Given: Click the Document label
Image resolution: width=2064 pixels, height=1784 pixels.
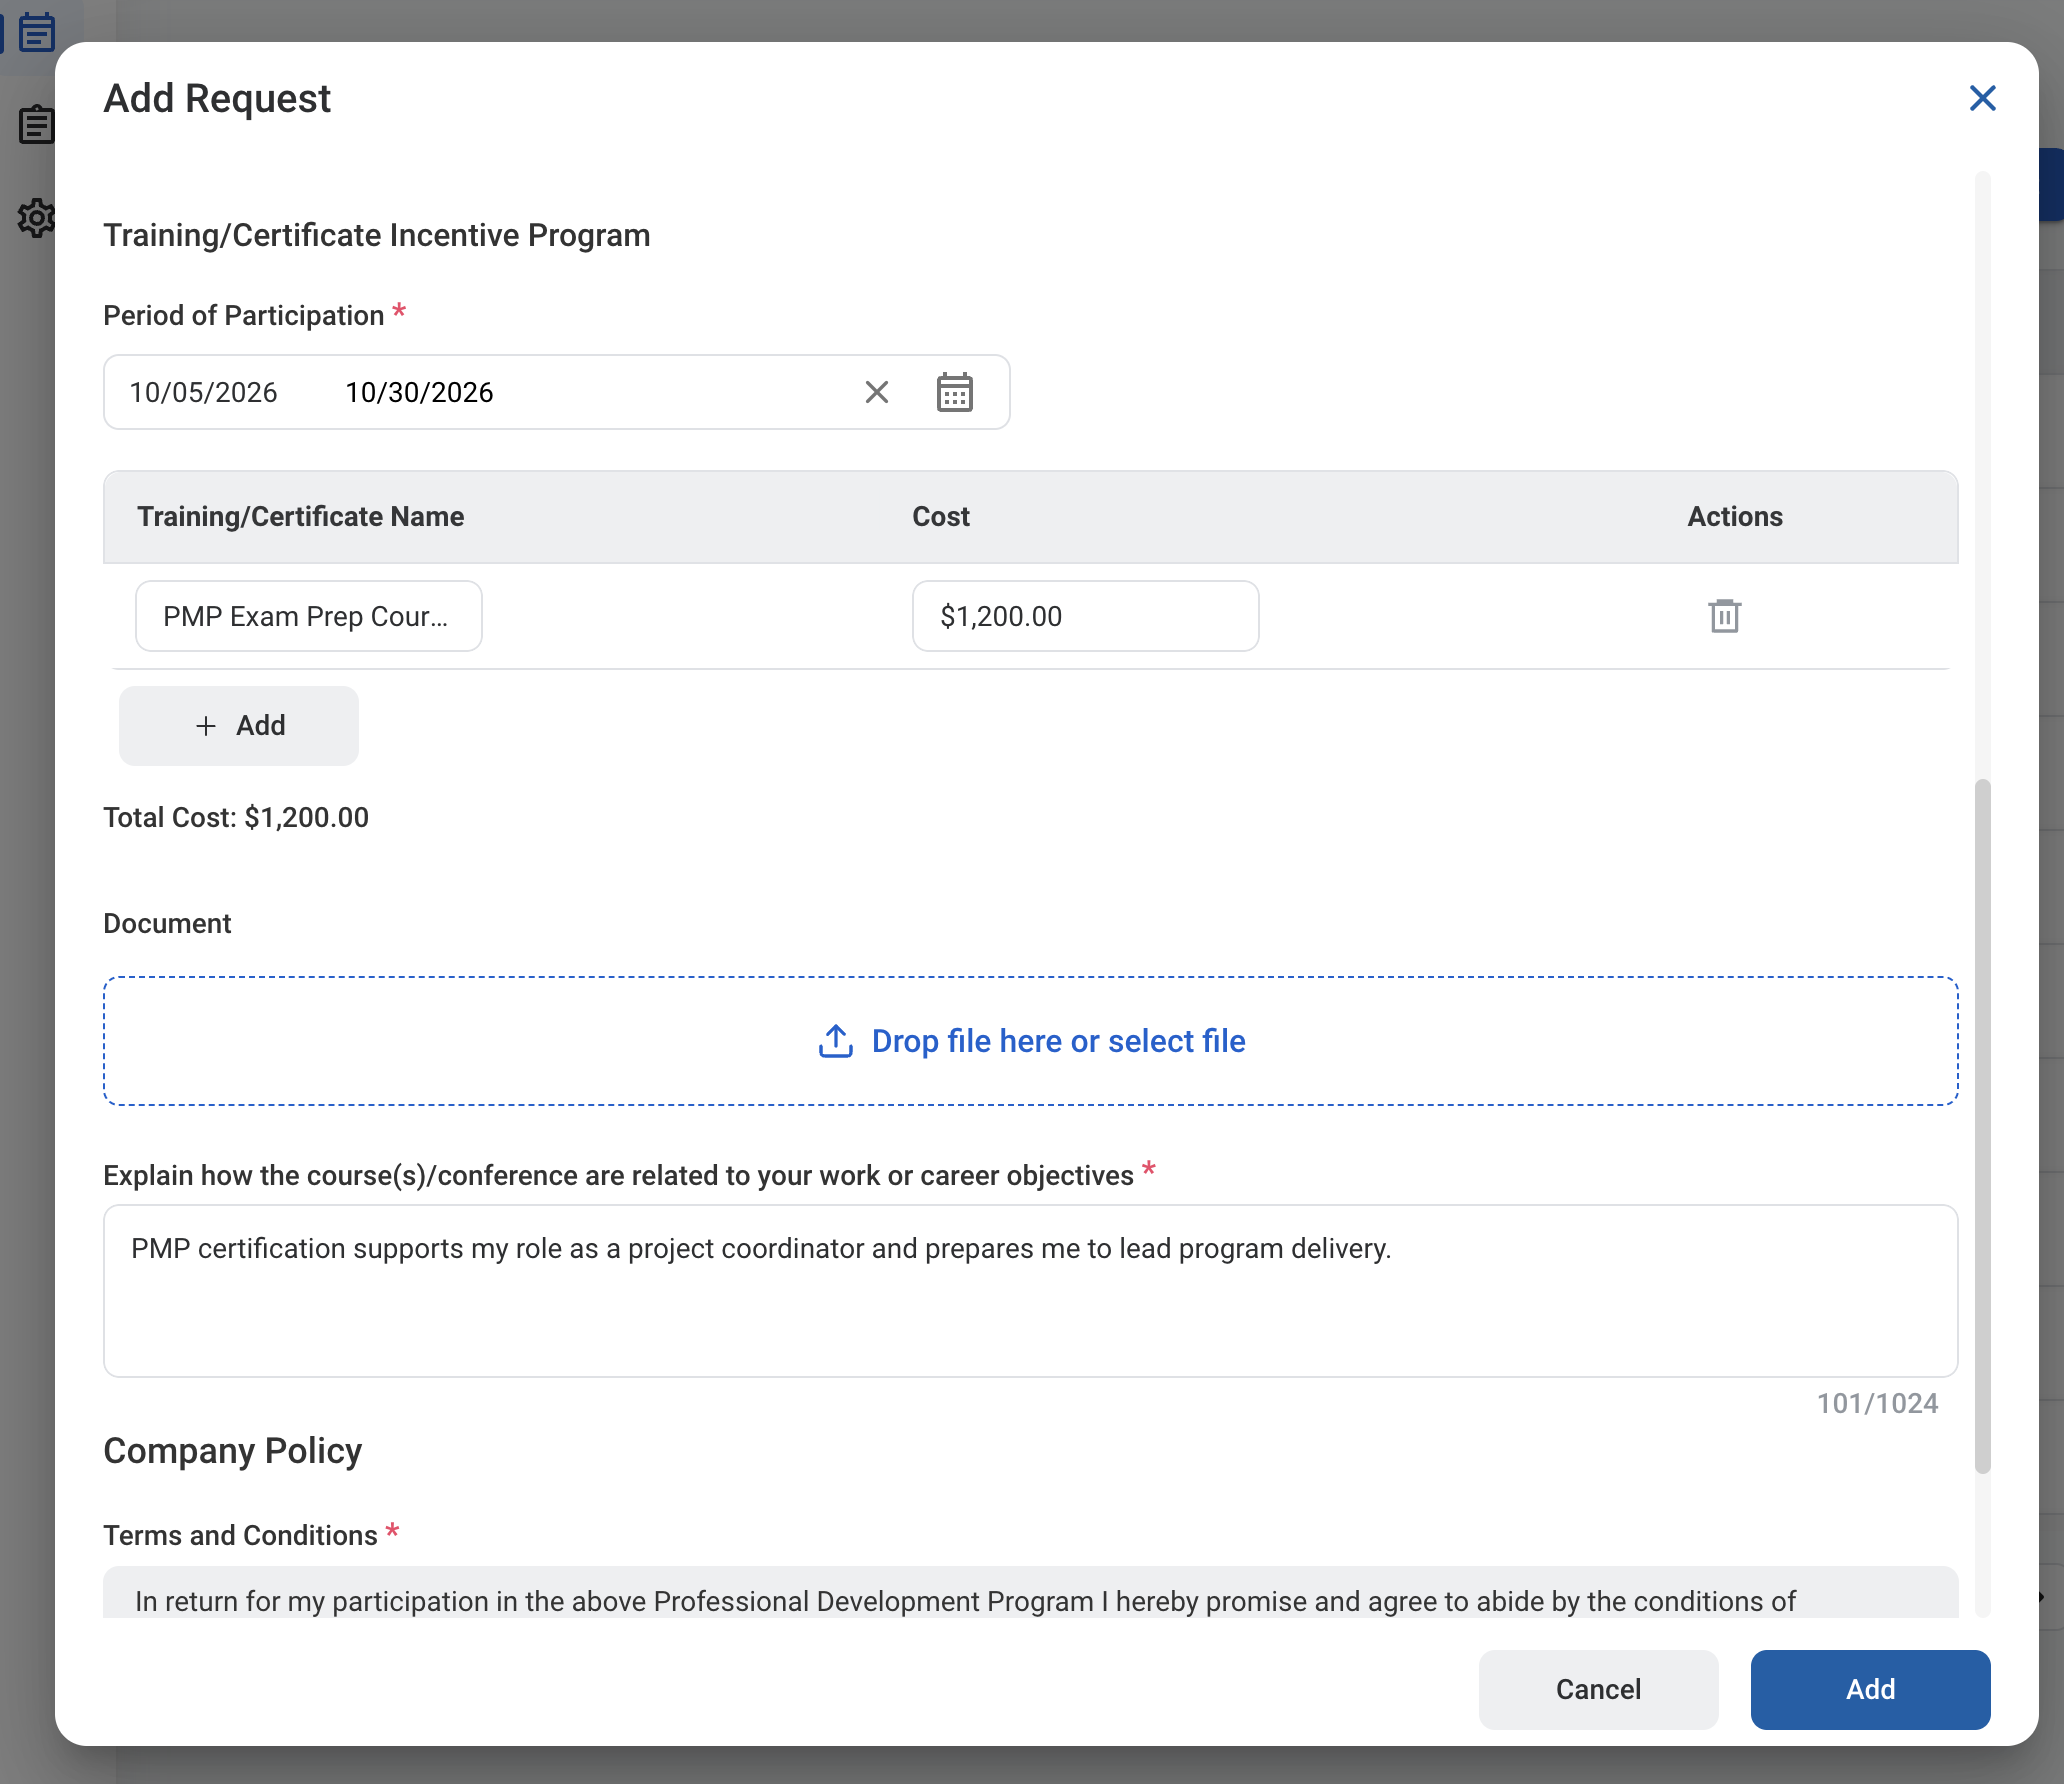Looking at the screenshot, I should [x=167, y=924].
